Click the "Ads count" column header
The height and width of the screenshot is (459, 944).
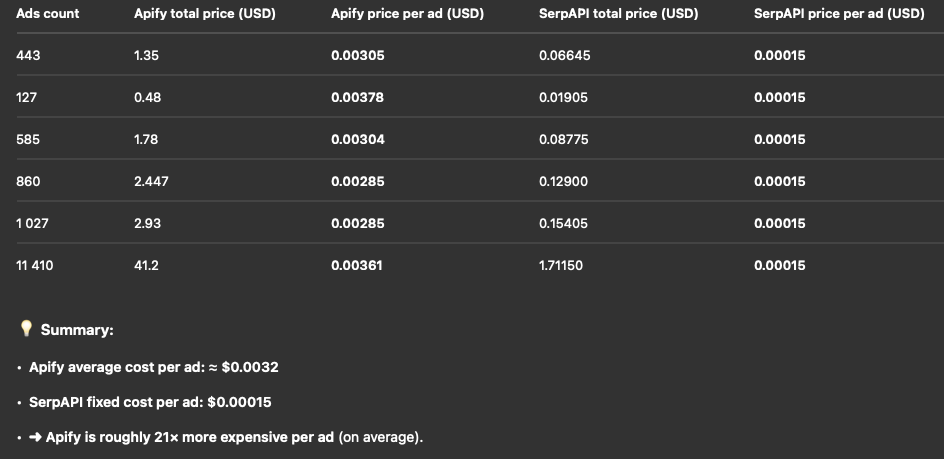click(48, 14)
